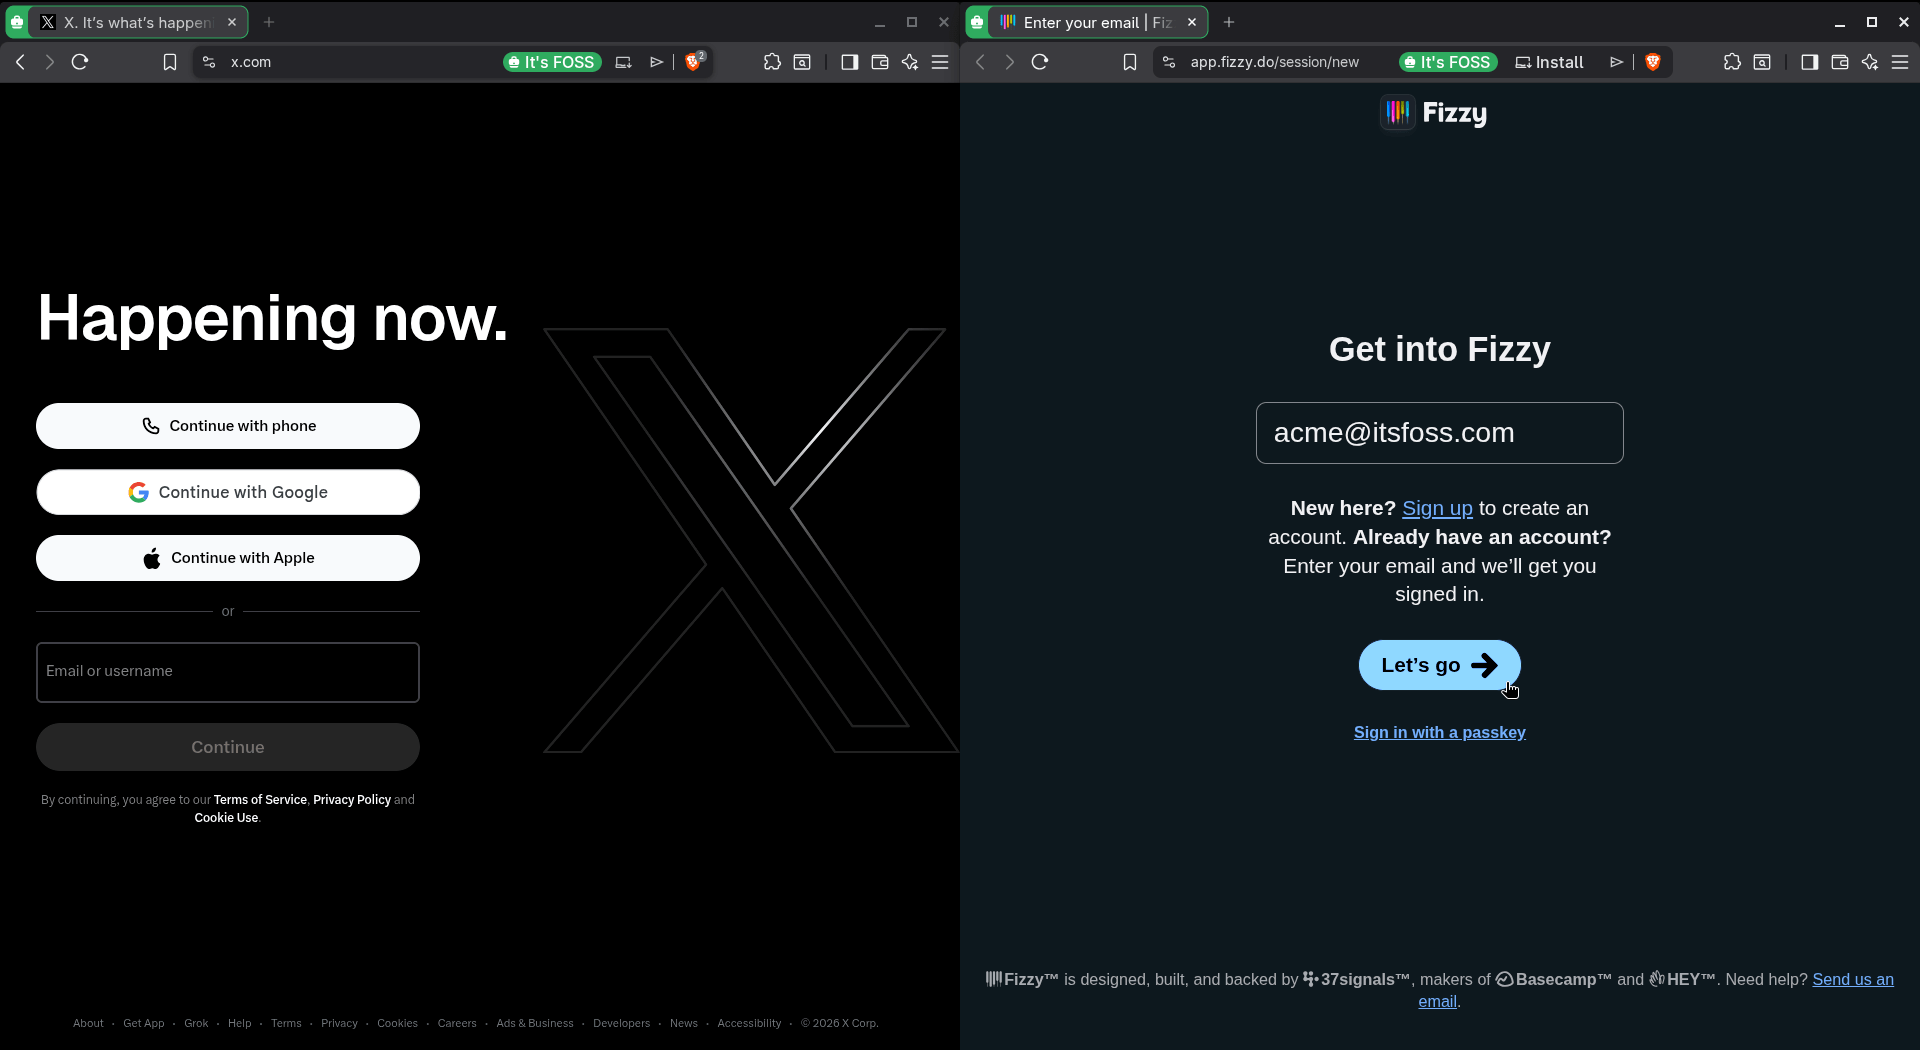Close the Fizzy tab
The width and height of the screenshot is (1920, 1050).
[1192, 22]
